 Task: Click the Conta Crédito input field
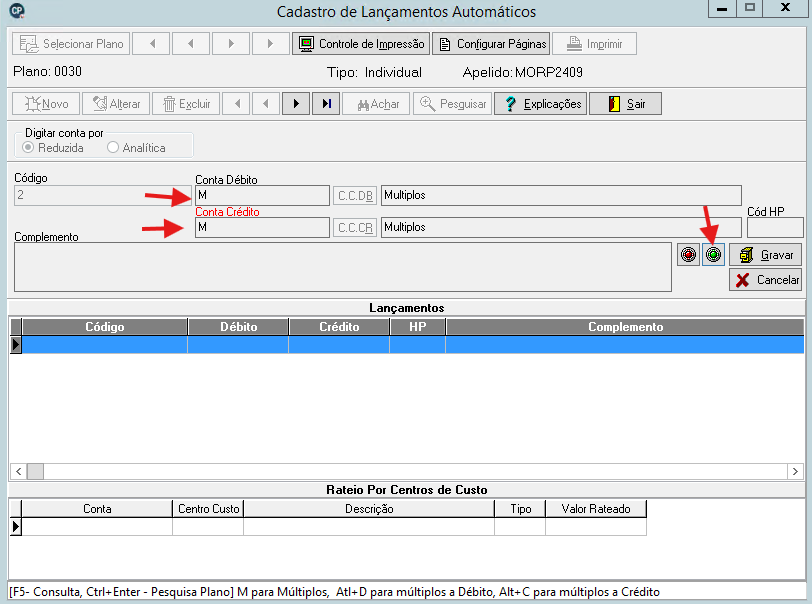pos(262,227)
